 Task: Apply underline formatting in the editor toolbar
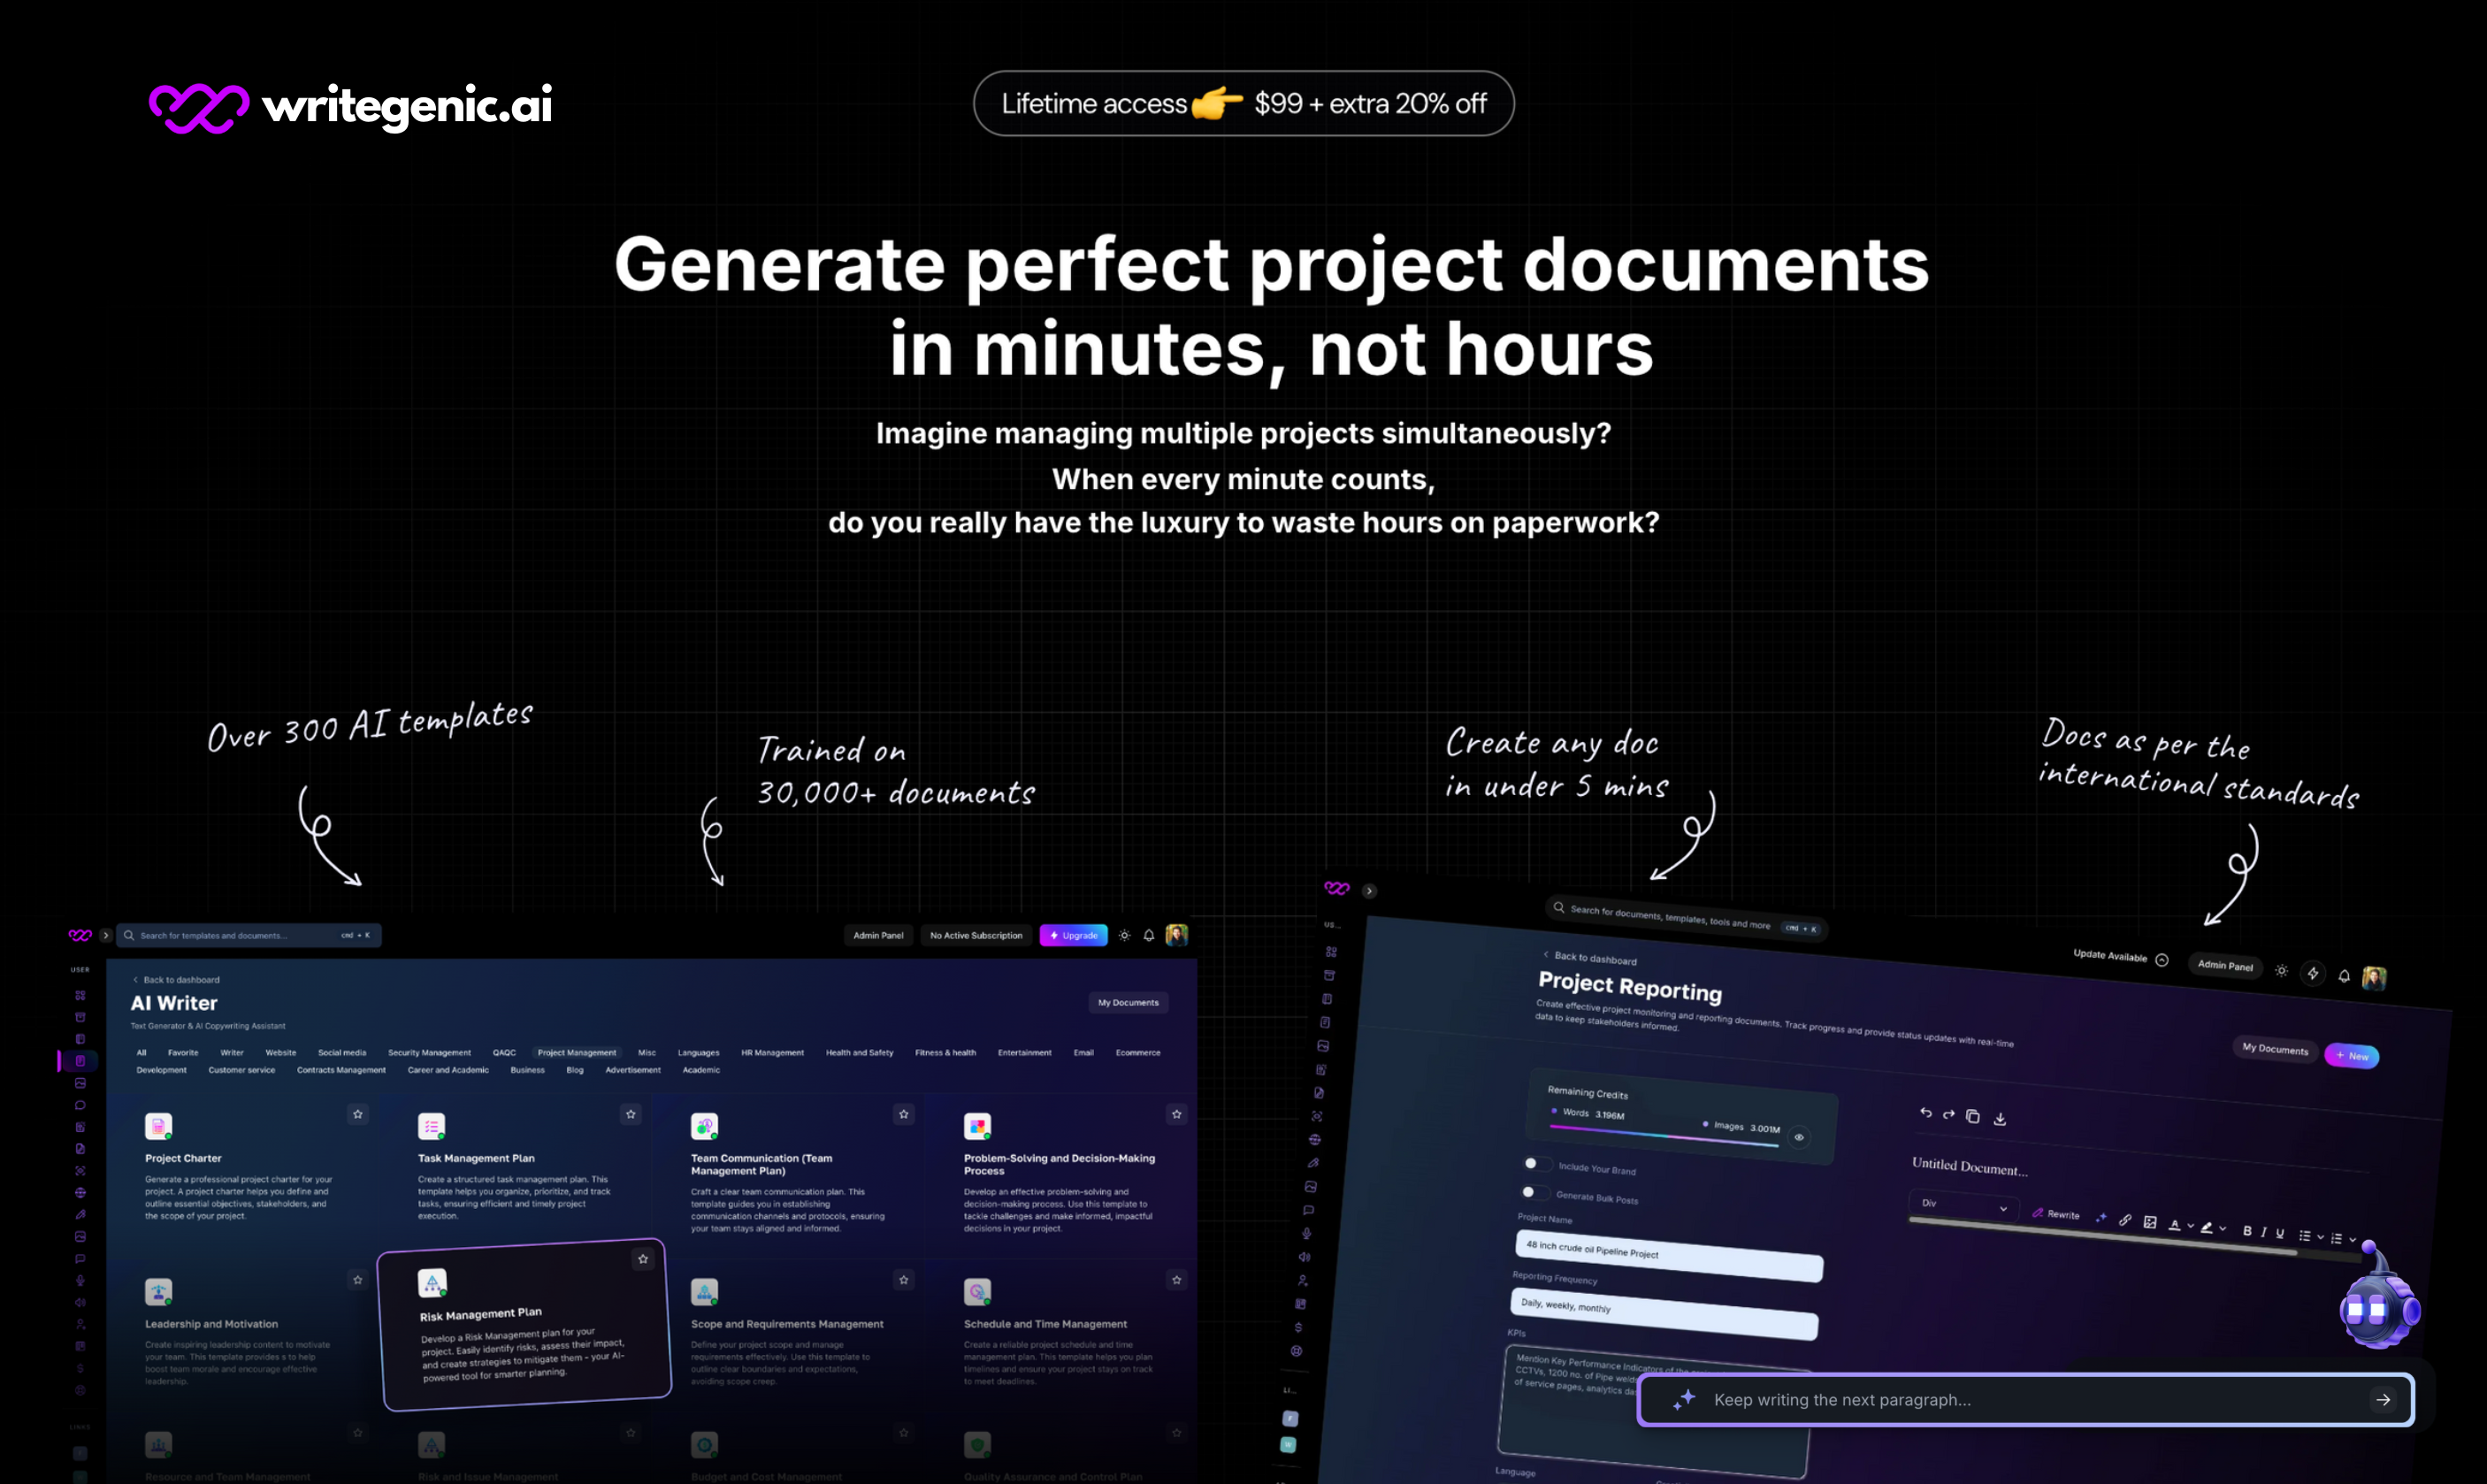tap(2280, 1233)
